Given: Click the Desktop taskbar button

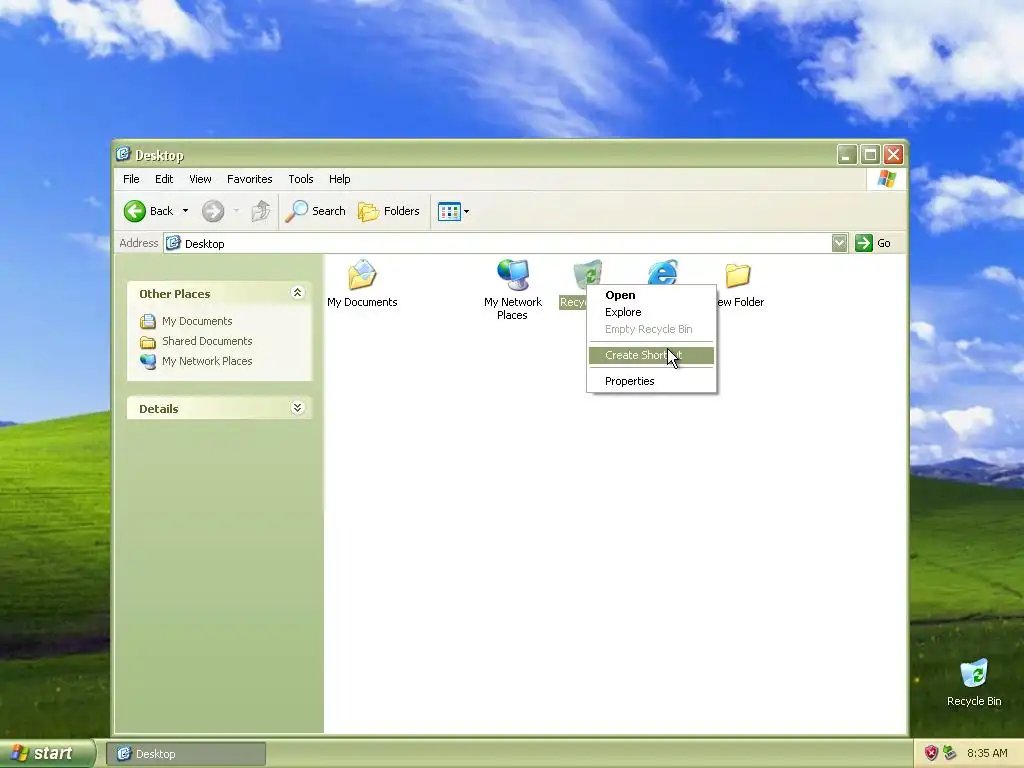Looking at the screenshot, I should (186, 754).
